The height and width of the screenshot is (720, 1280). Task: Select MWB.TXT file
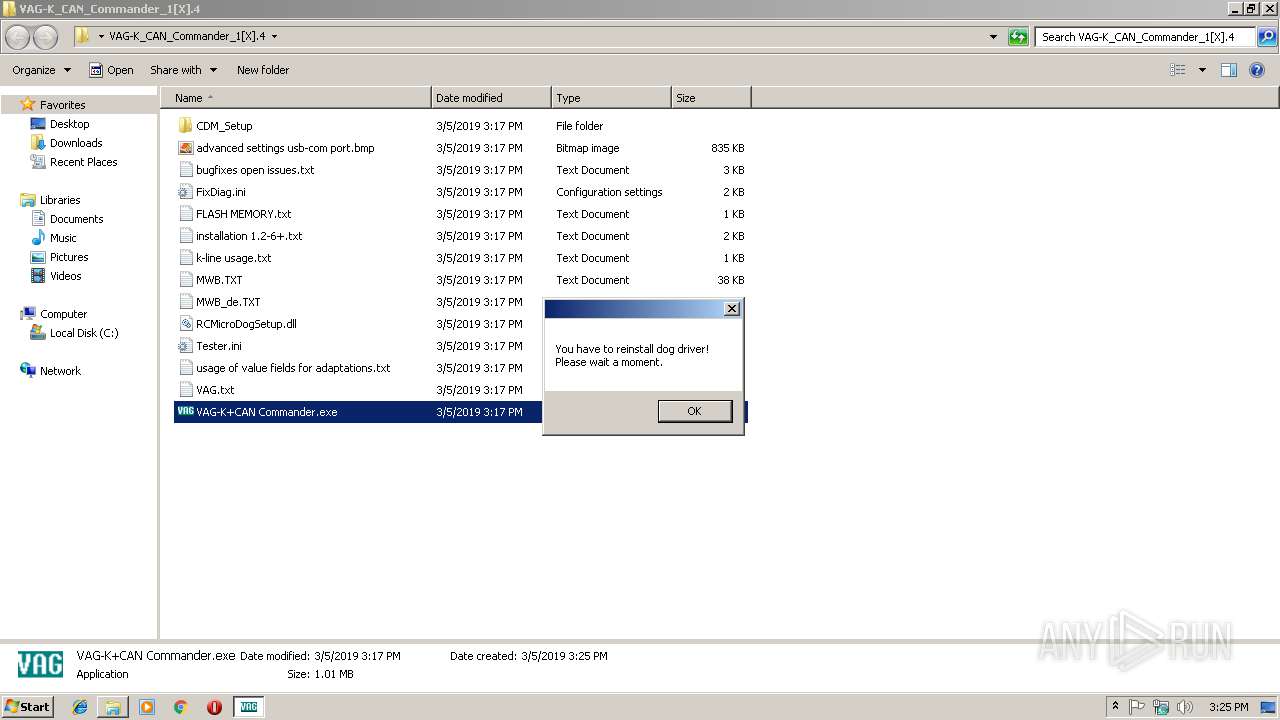(x=219, y=280)
